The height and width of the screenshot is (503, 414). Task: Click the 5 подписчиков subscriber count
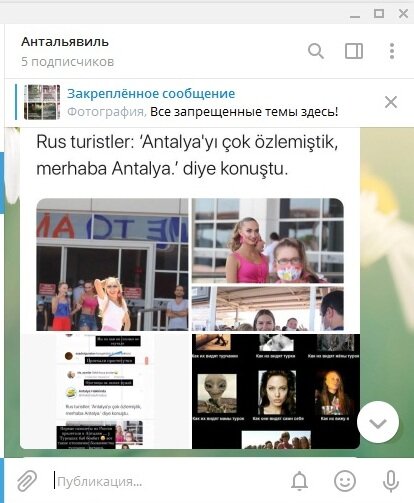[68, 62]
